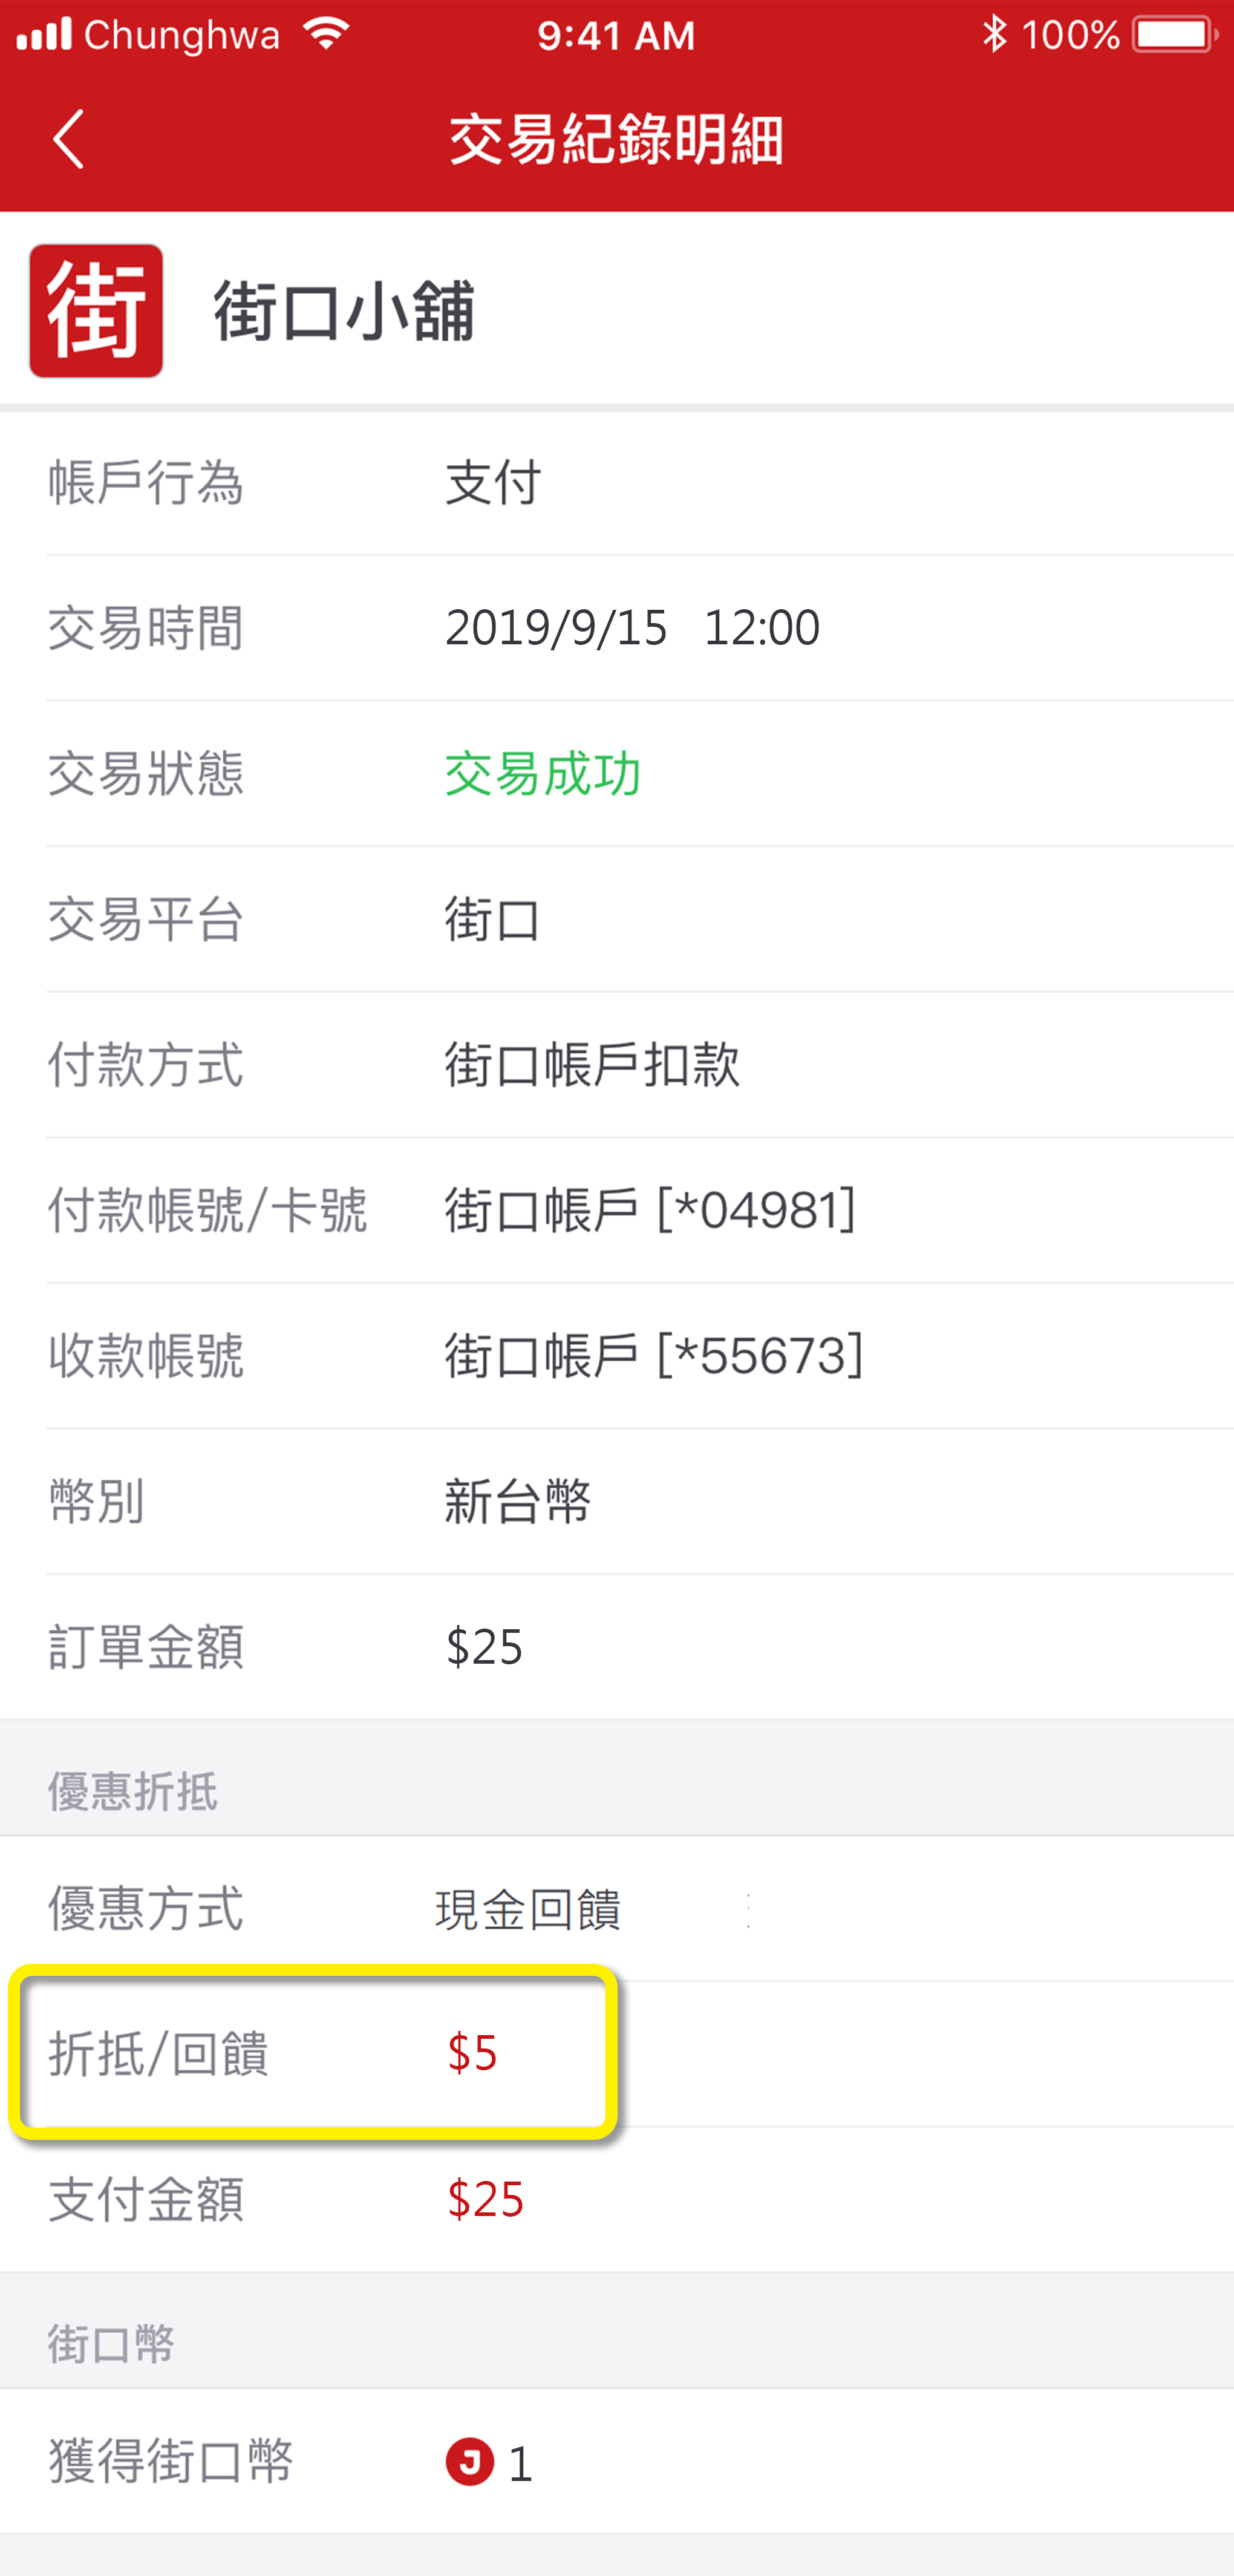
Task: Tap the battery icon in status bar
Action: (x=1173, y=36)
